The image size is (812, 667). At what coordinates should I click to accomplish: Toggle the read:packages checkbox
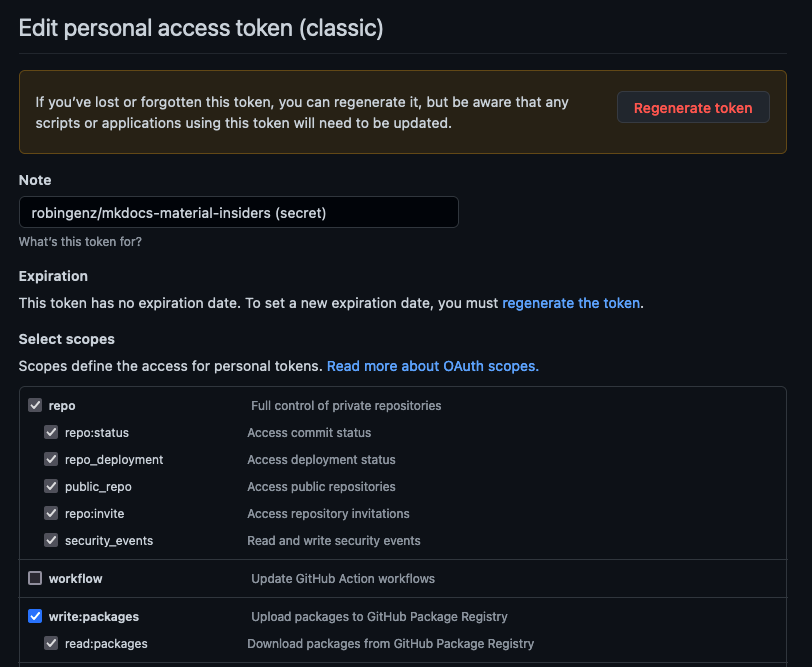(x=51, y=643)
